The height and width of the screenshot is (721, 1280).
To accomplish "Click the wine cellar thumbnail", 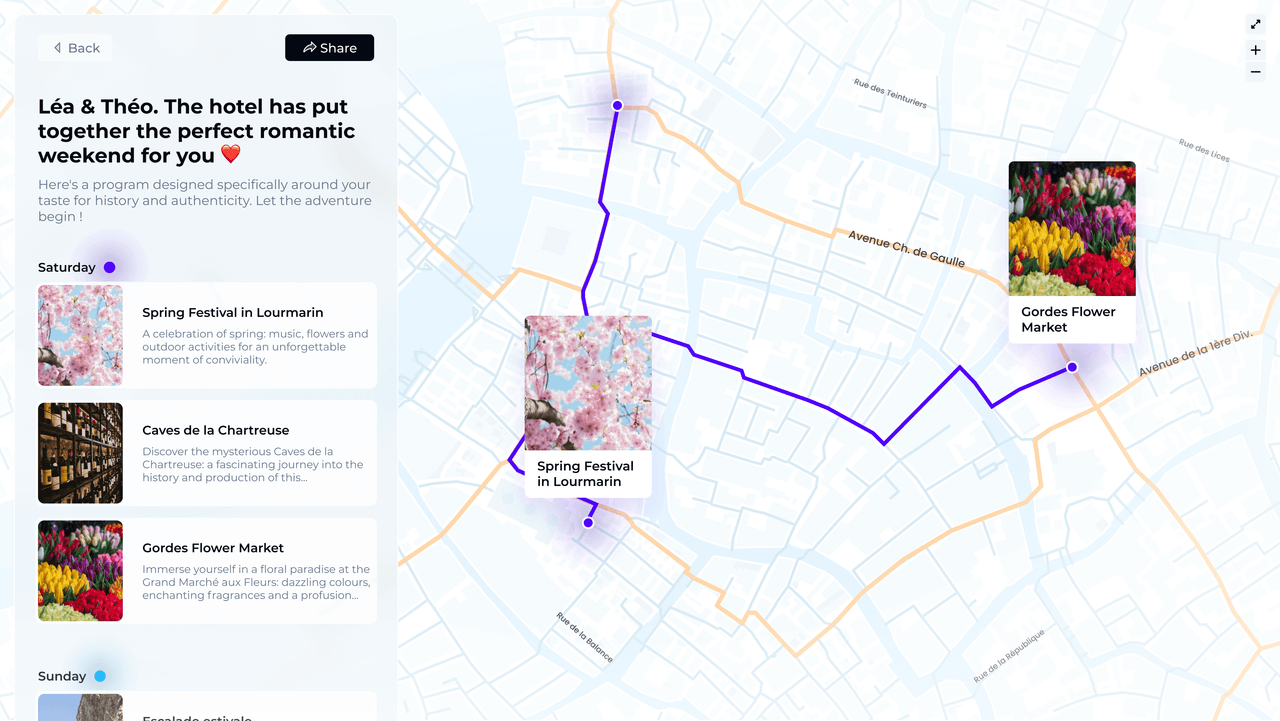I will pos(80,453).
